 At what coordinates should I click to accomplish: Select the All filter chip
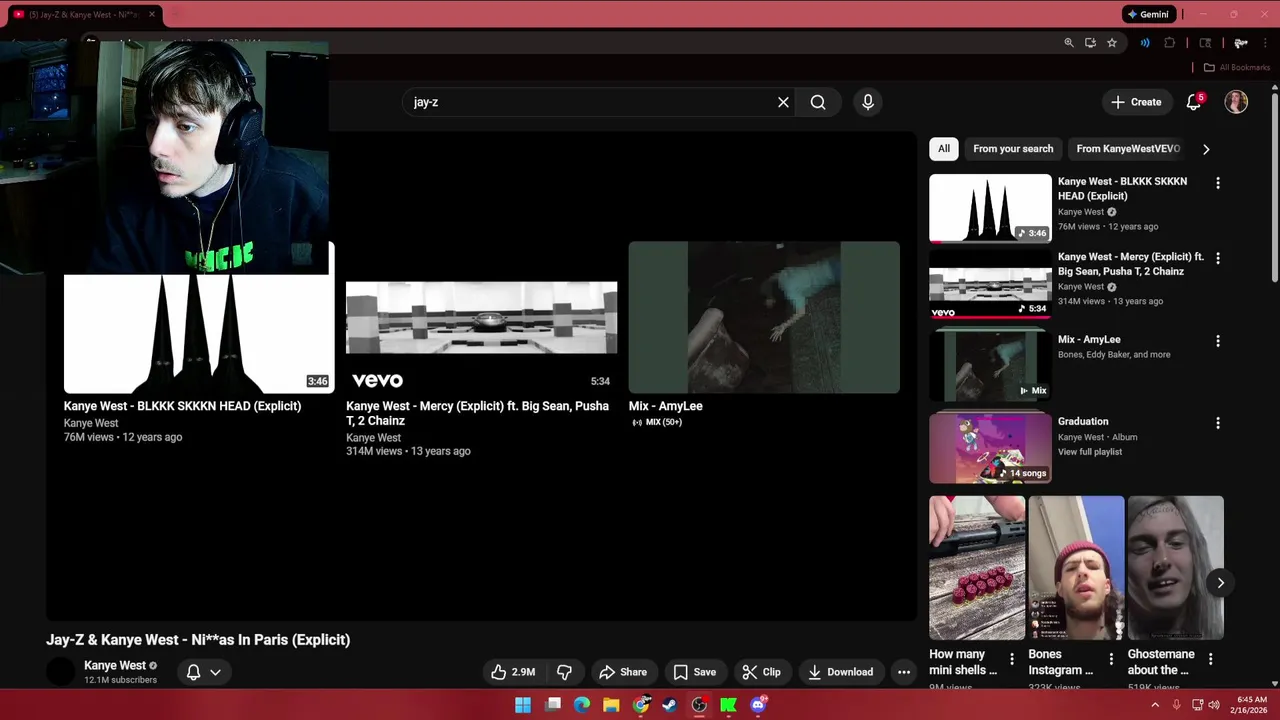(x=944, y=149)
